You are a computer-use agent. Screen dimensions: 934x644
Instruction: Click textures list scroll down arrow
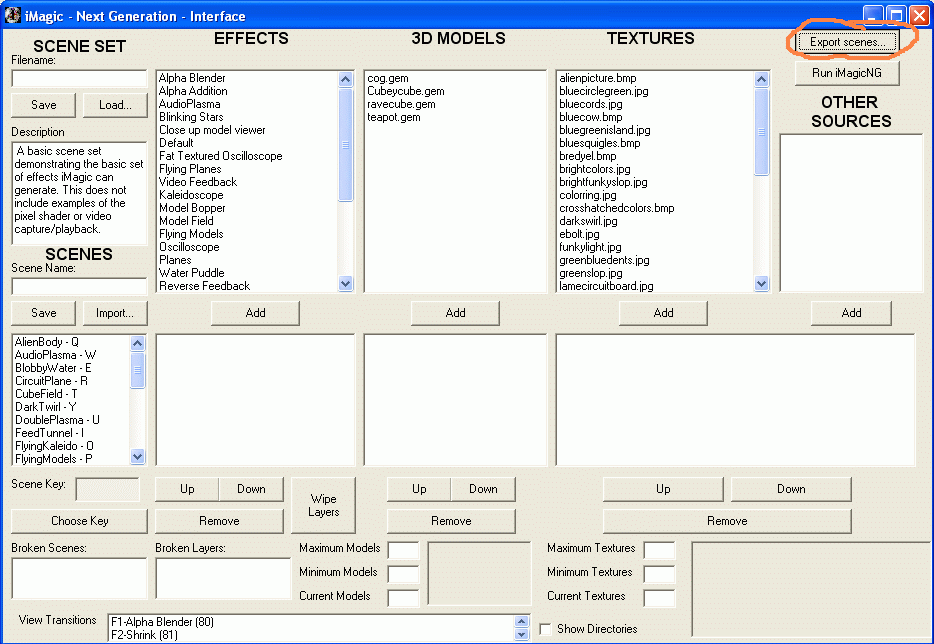761,284
